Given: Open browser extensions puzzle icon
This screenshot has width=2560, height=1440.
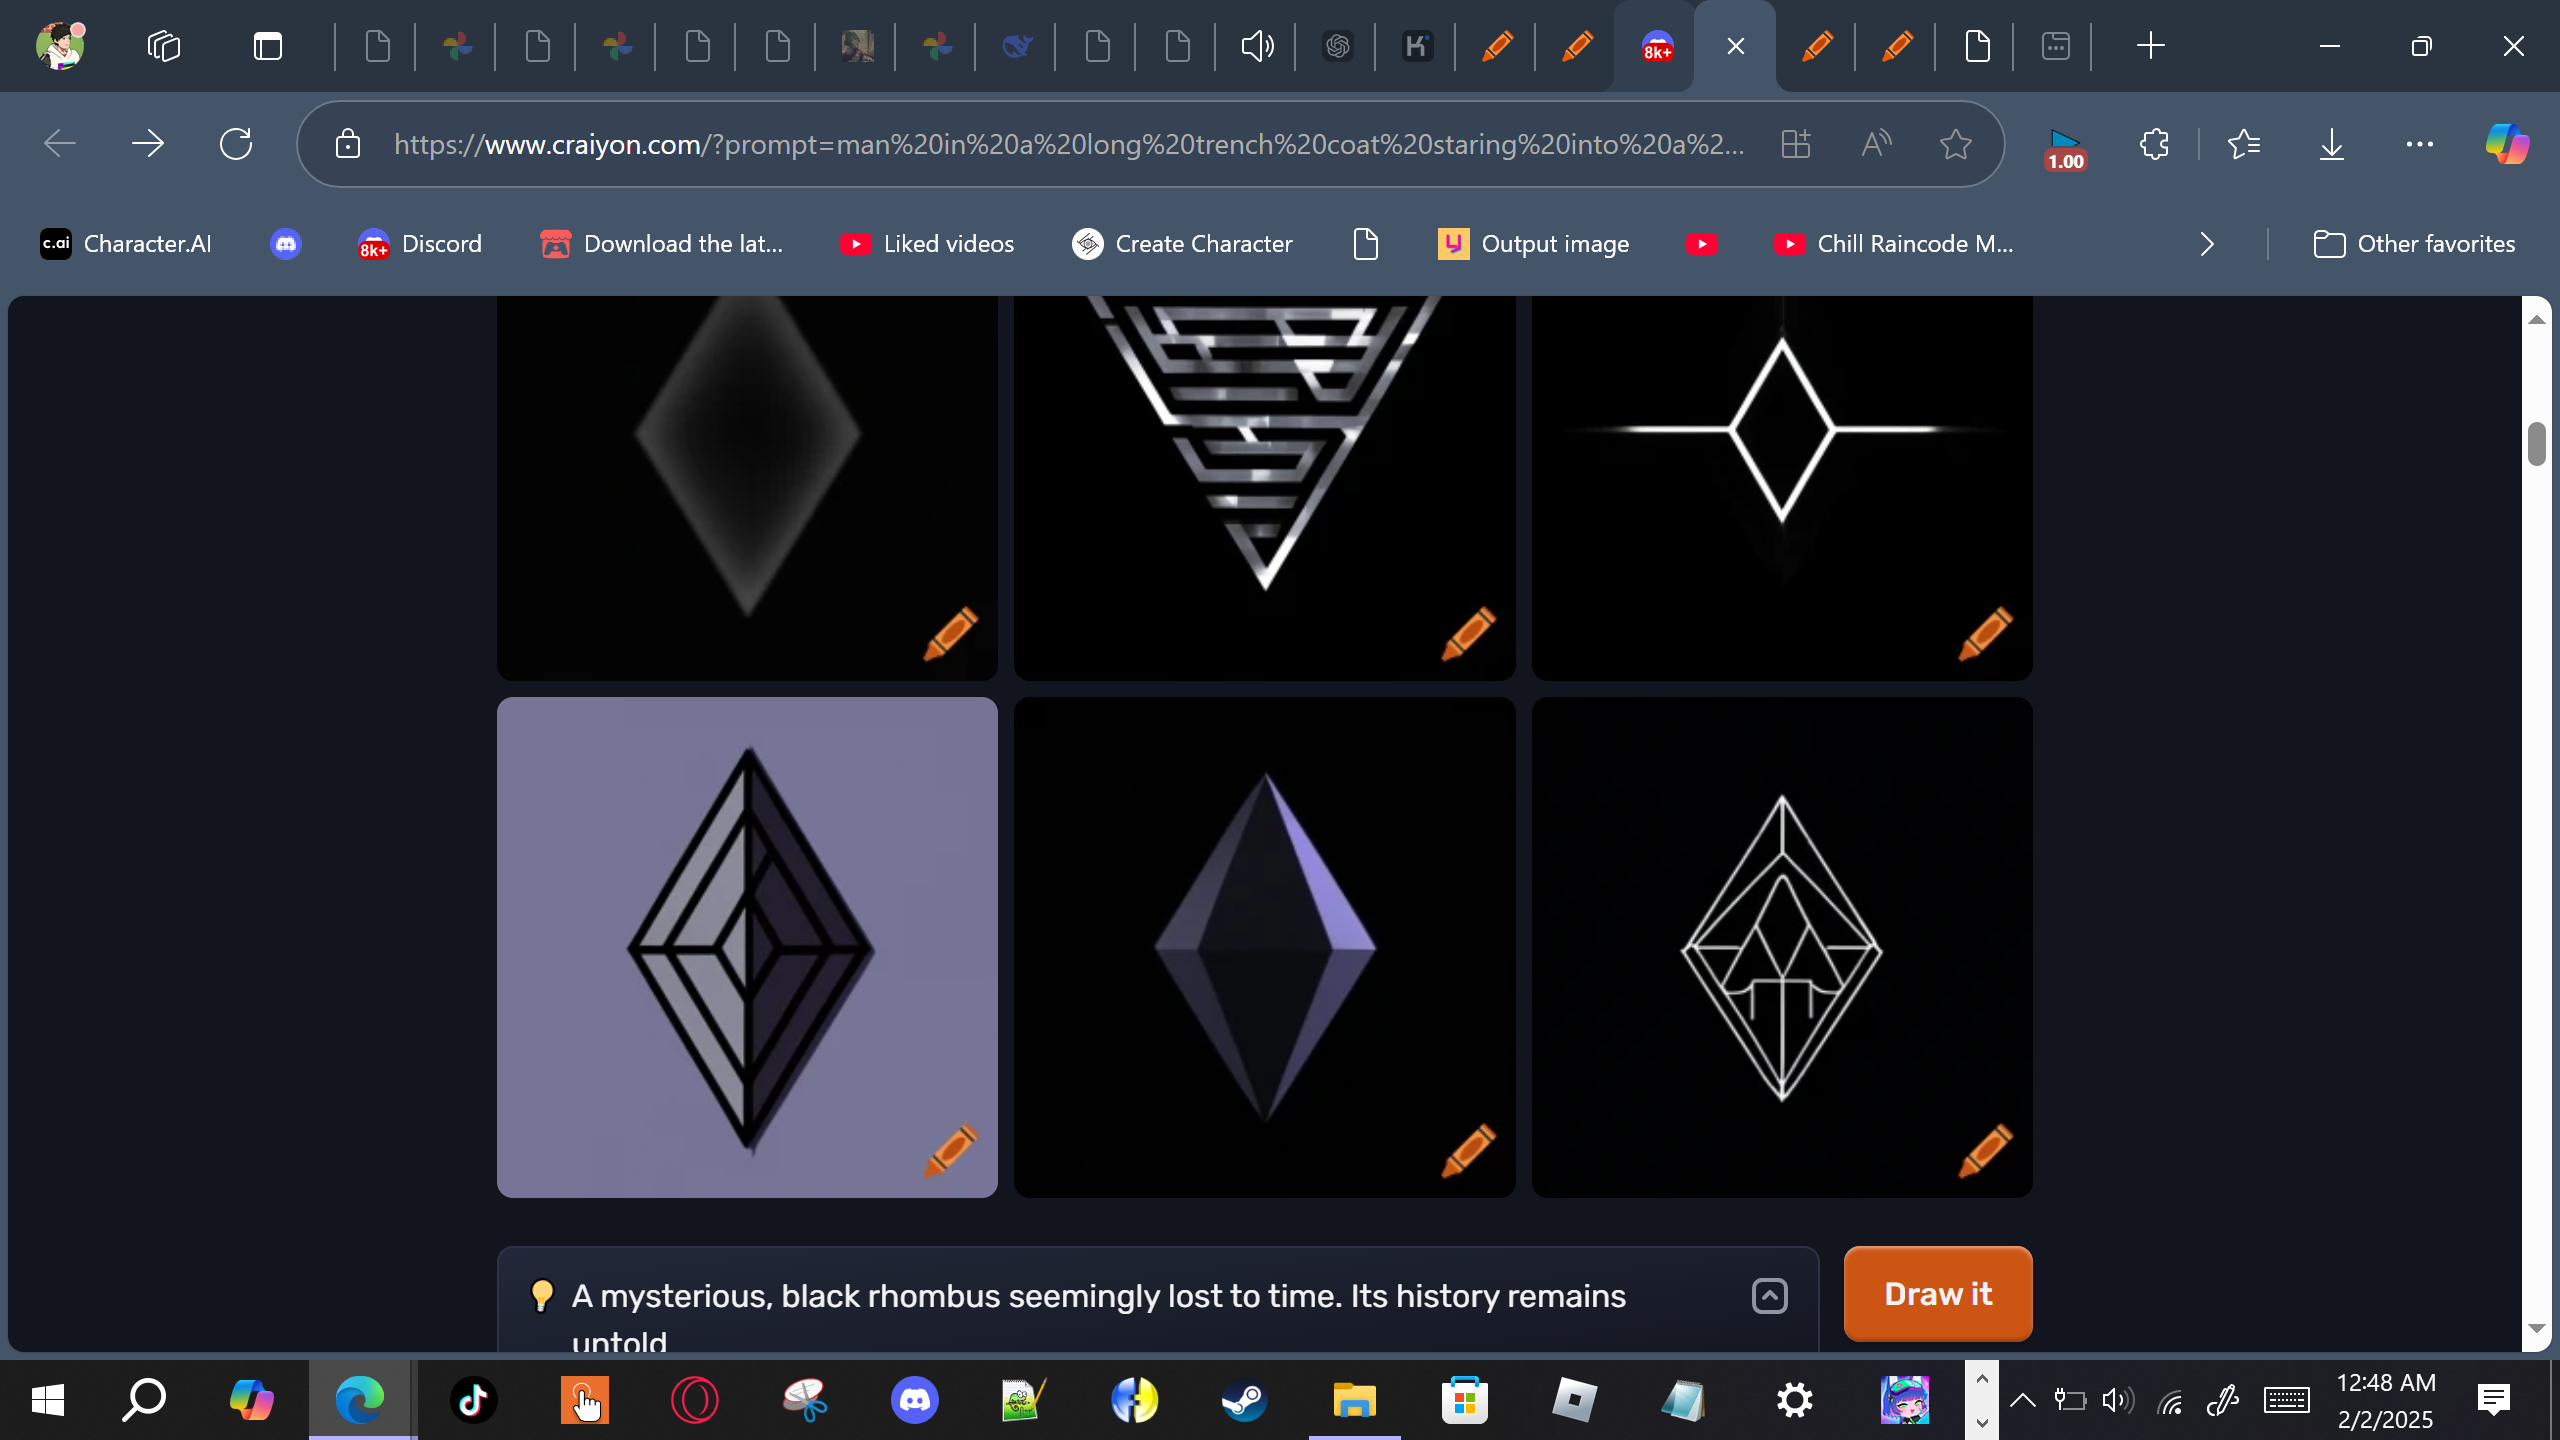Looking at the screenshot, I should coord(2154,145).
